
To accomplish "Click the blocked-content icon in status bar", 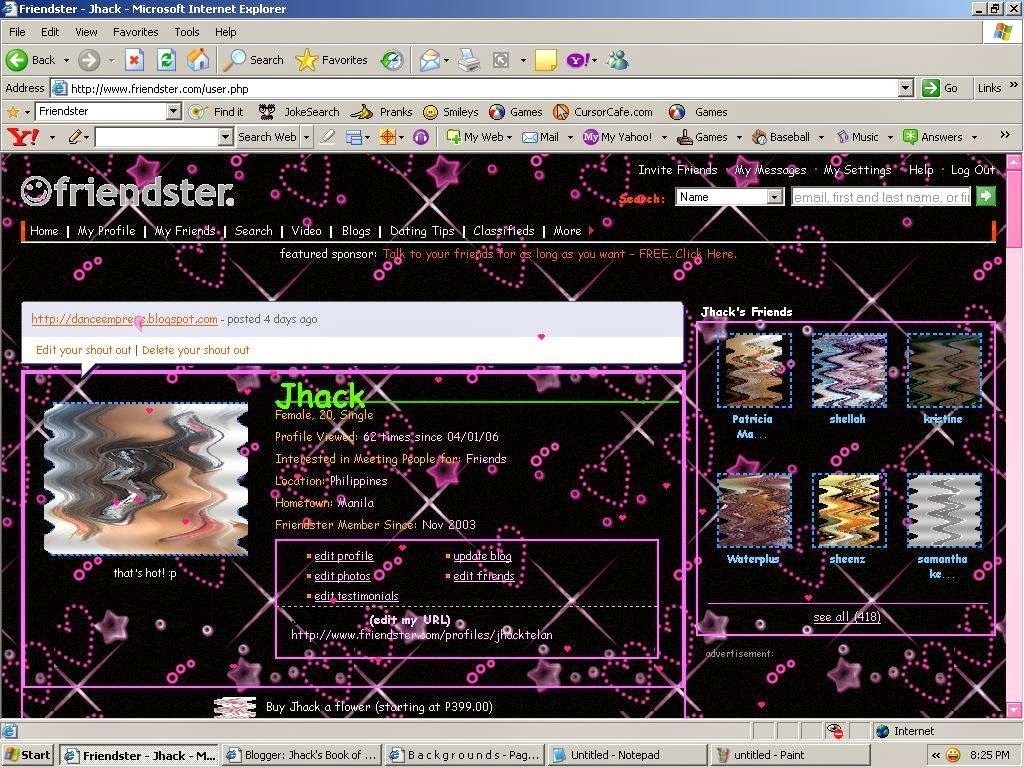I will tap(835, 731).
